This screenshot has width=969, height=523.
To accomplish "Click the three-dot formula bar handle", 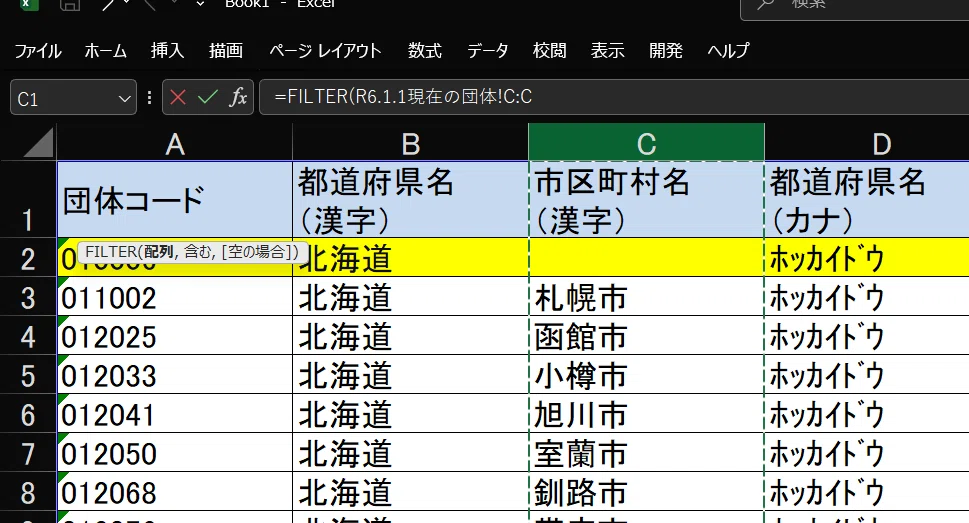I will (149, 97).
